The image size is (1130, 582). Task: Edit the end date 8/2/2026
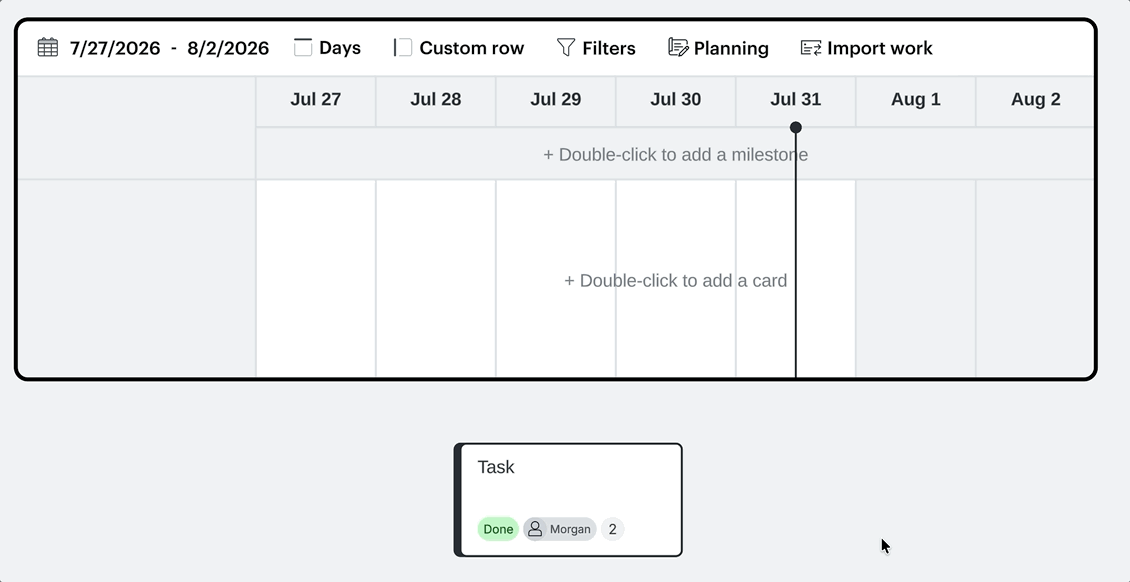tap(228, 48)
